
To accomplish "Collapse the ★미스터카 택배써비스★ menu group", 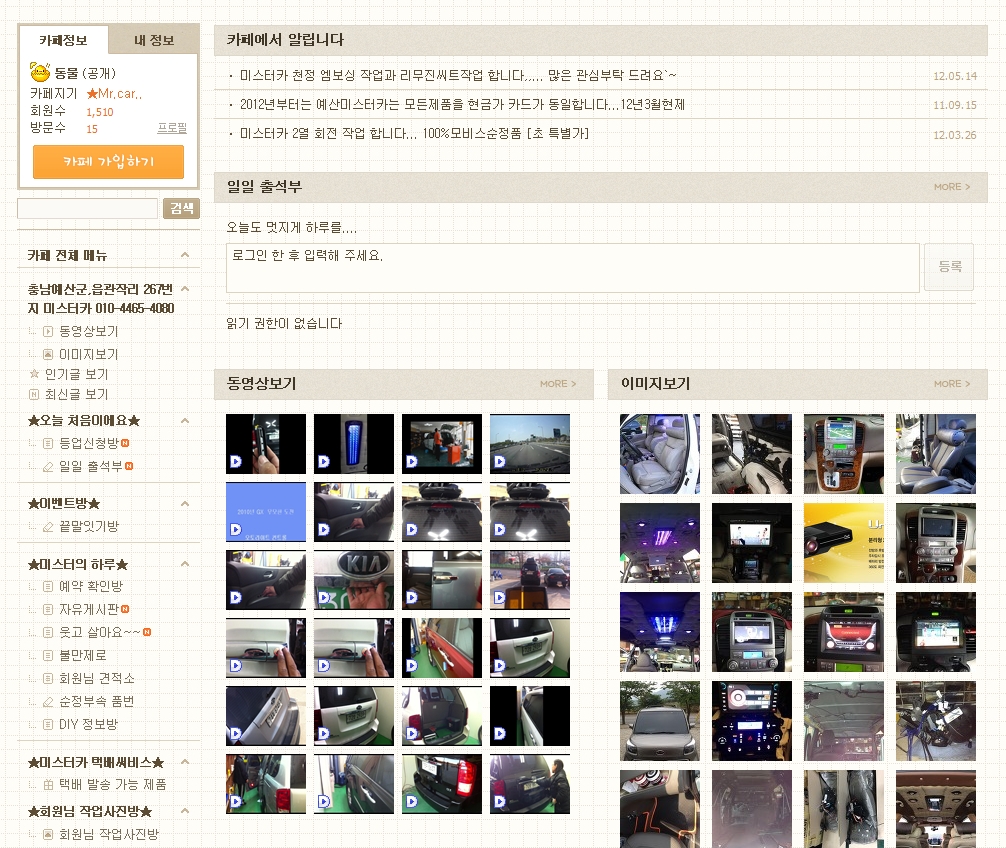I will 185,762.
